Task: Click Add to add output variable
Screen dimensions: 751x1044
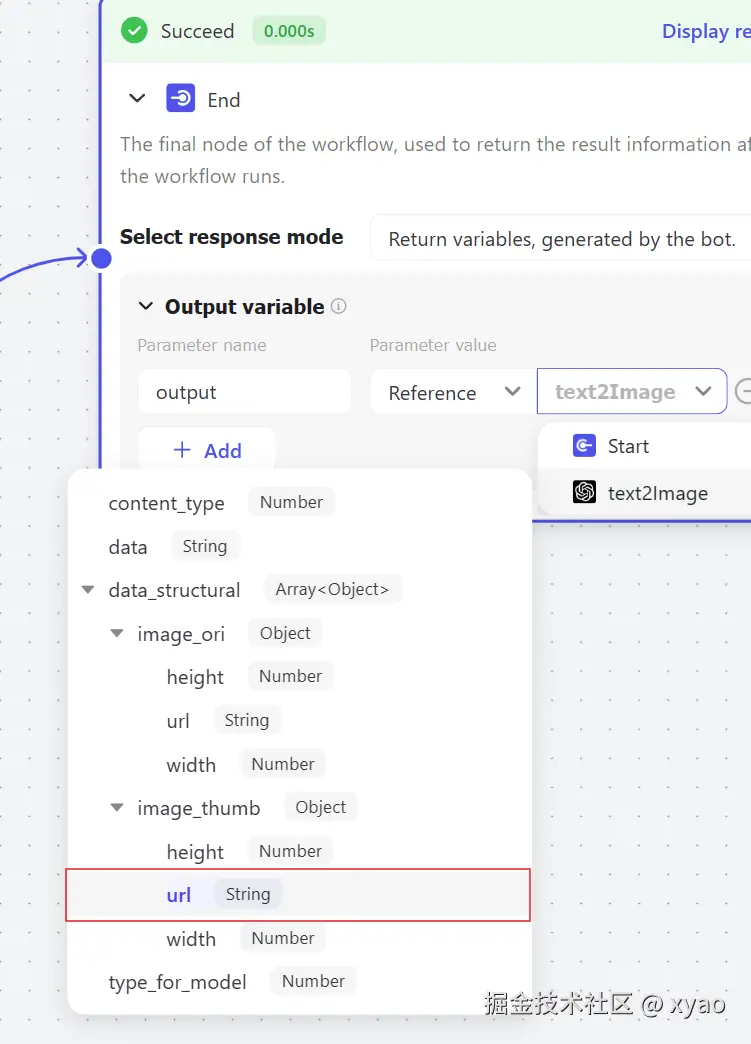Action: coord(207,450)
